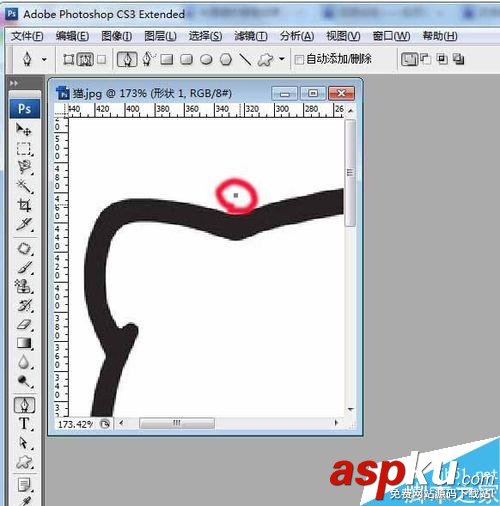
Task: Select the Eraser tool
Action: [x=24, y=324]
